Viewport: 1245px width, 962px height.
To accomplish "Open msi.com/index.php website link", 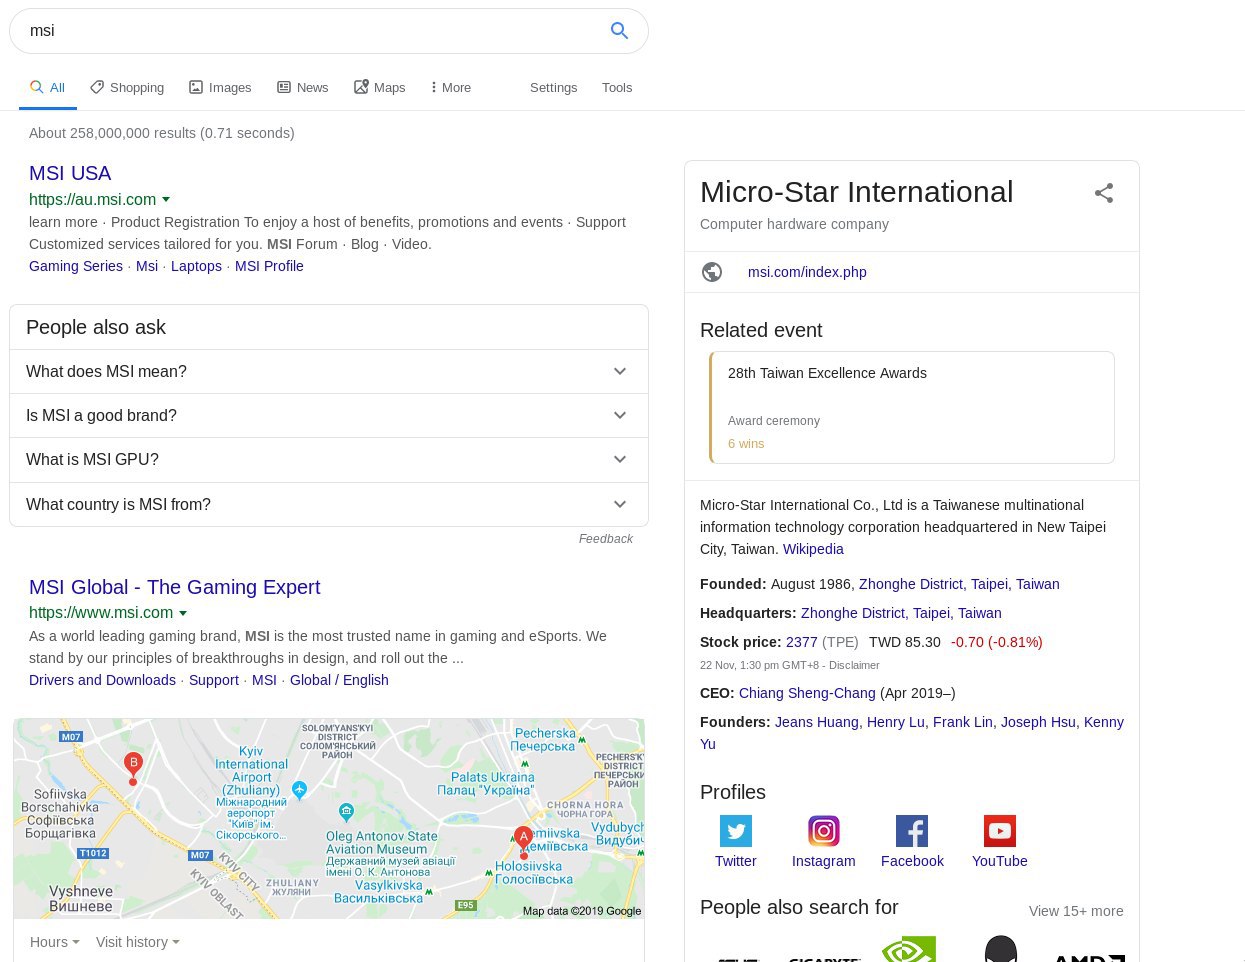I will (x=807, y=272).
